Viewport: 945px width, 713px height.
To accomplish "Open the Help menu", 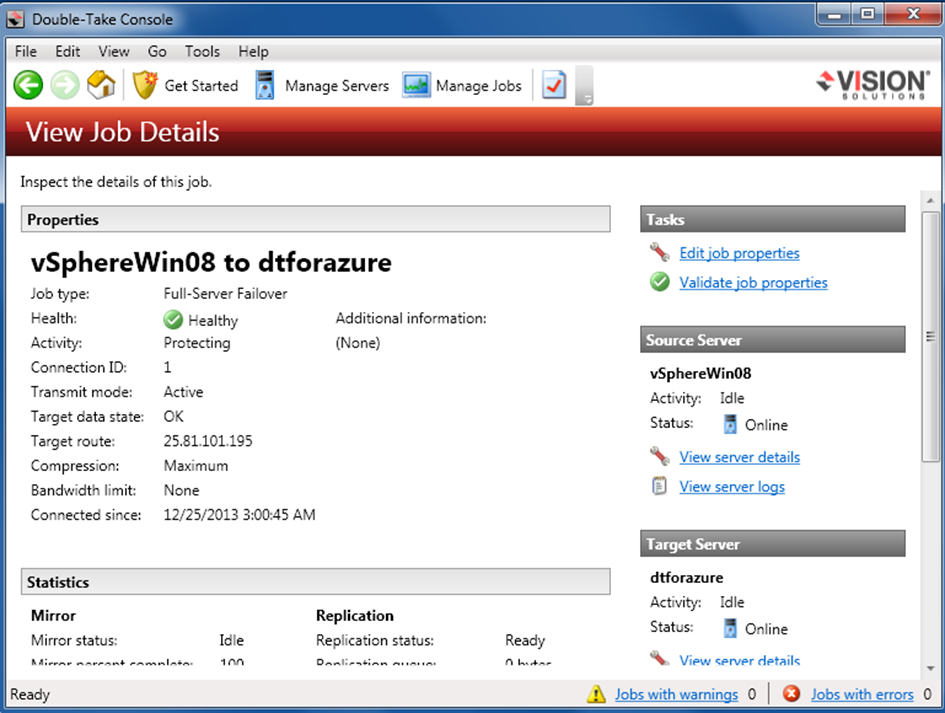I will click(x=253, y=52).
